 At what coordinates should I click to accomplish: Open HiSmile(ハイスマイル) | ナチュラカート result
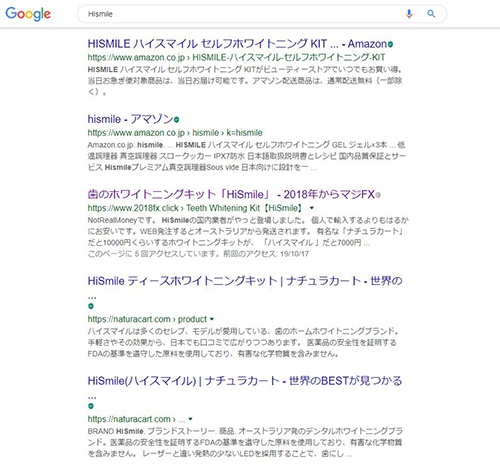[x=245, y=381]
